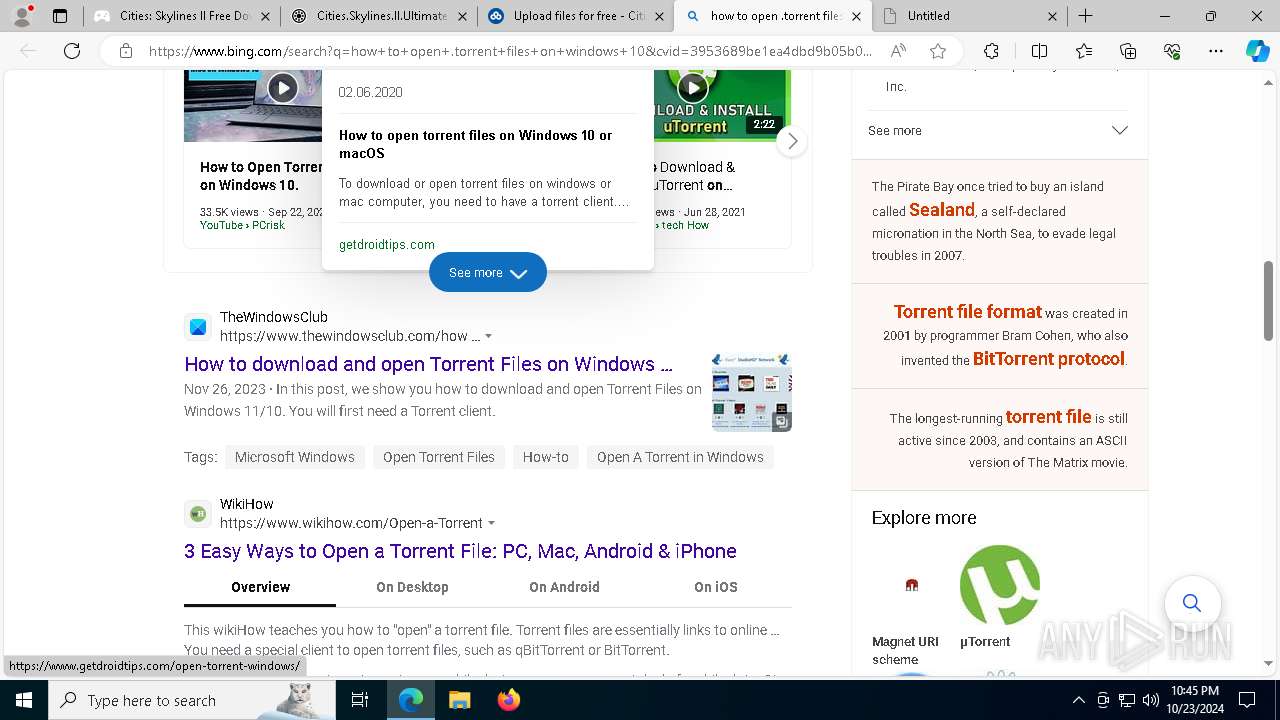Viewport: 1280px width, 720px height.
Task: Click the floating search magnifier button
Action: tap(1192, 603)
